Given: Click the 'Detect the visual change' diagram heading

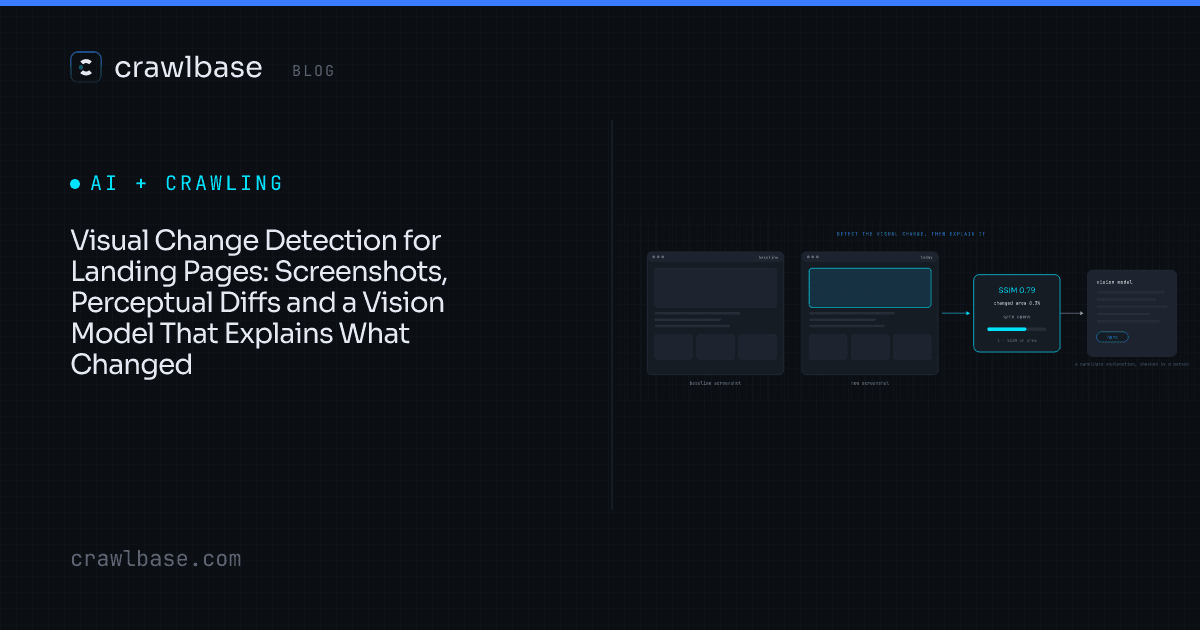Looking at the screenshot, I should [911, 234].
